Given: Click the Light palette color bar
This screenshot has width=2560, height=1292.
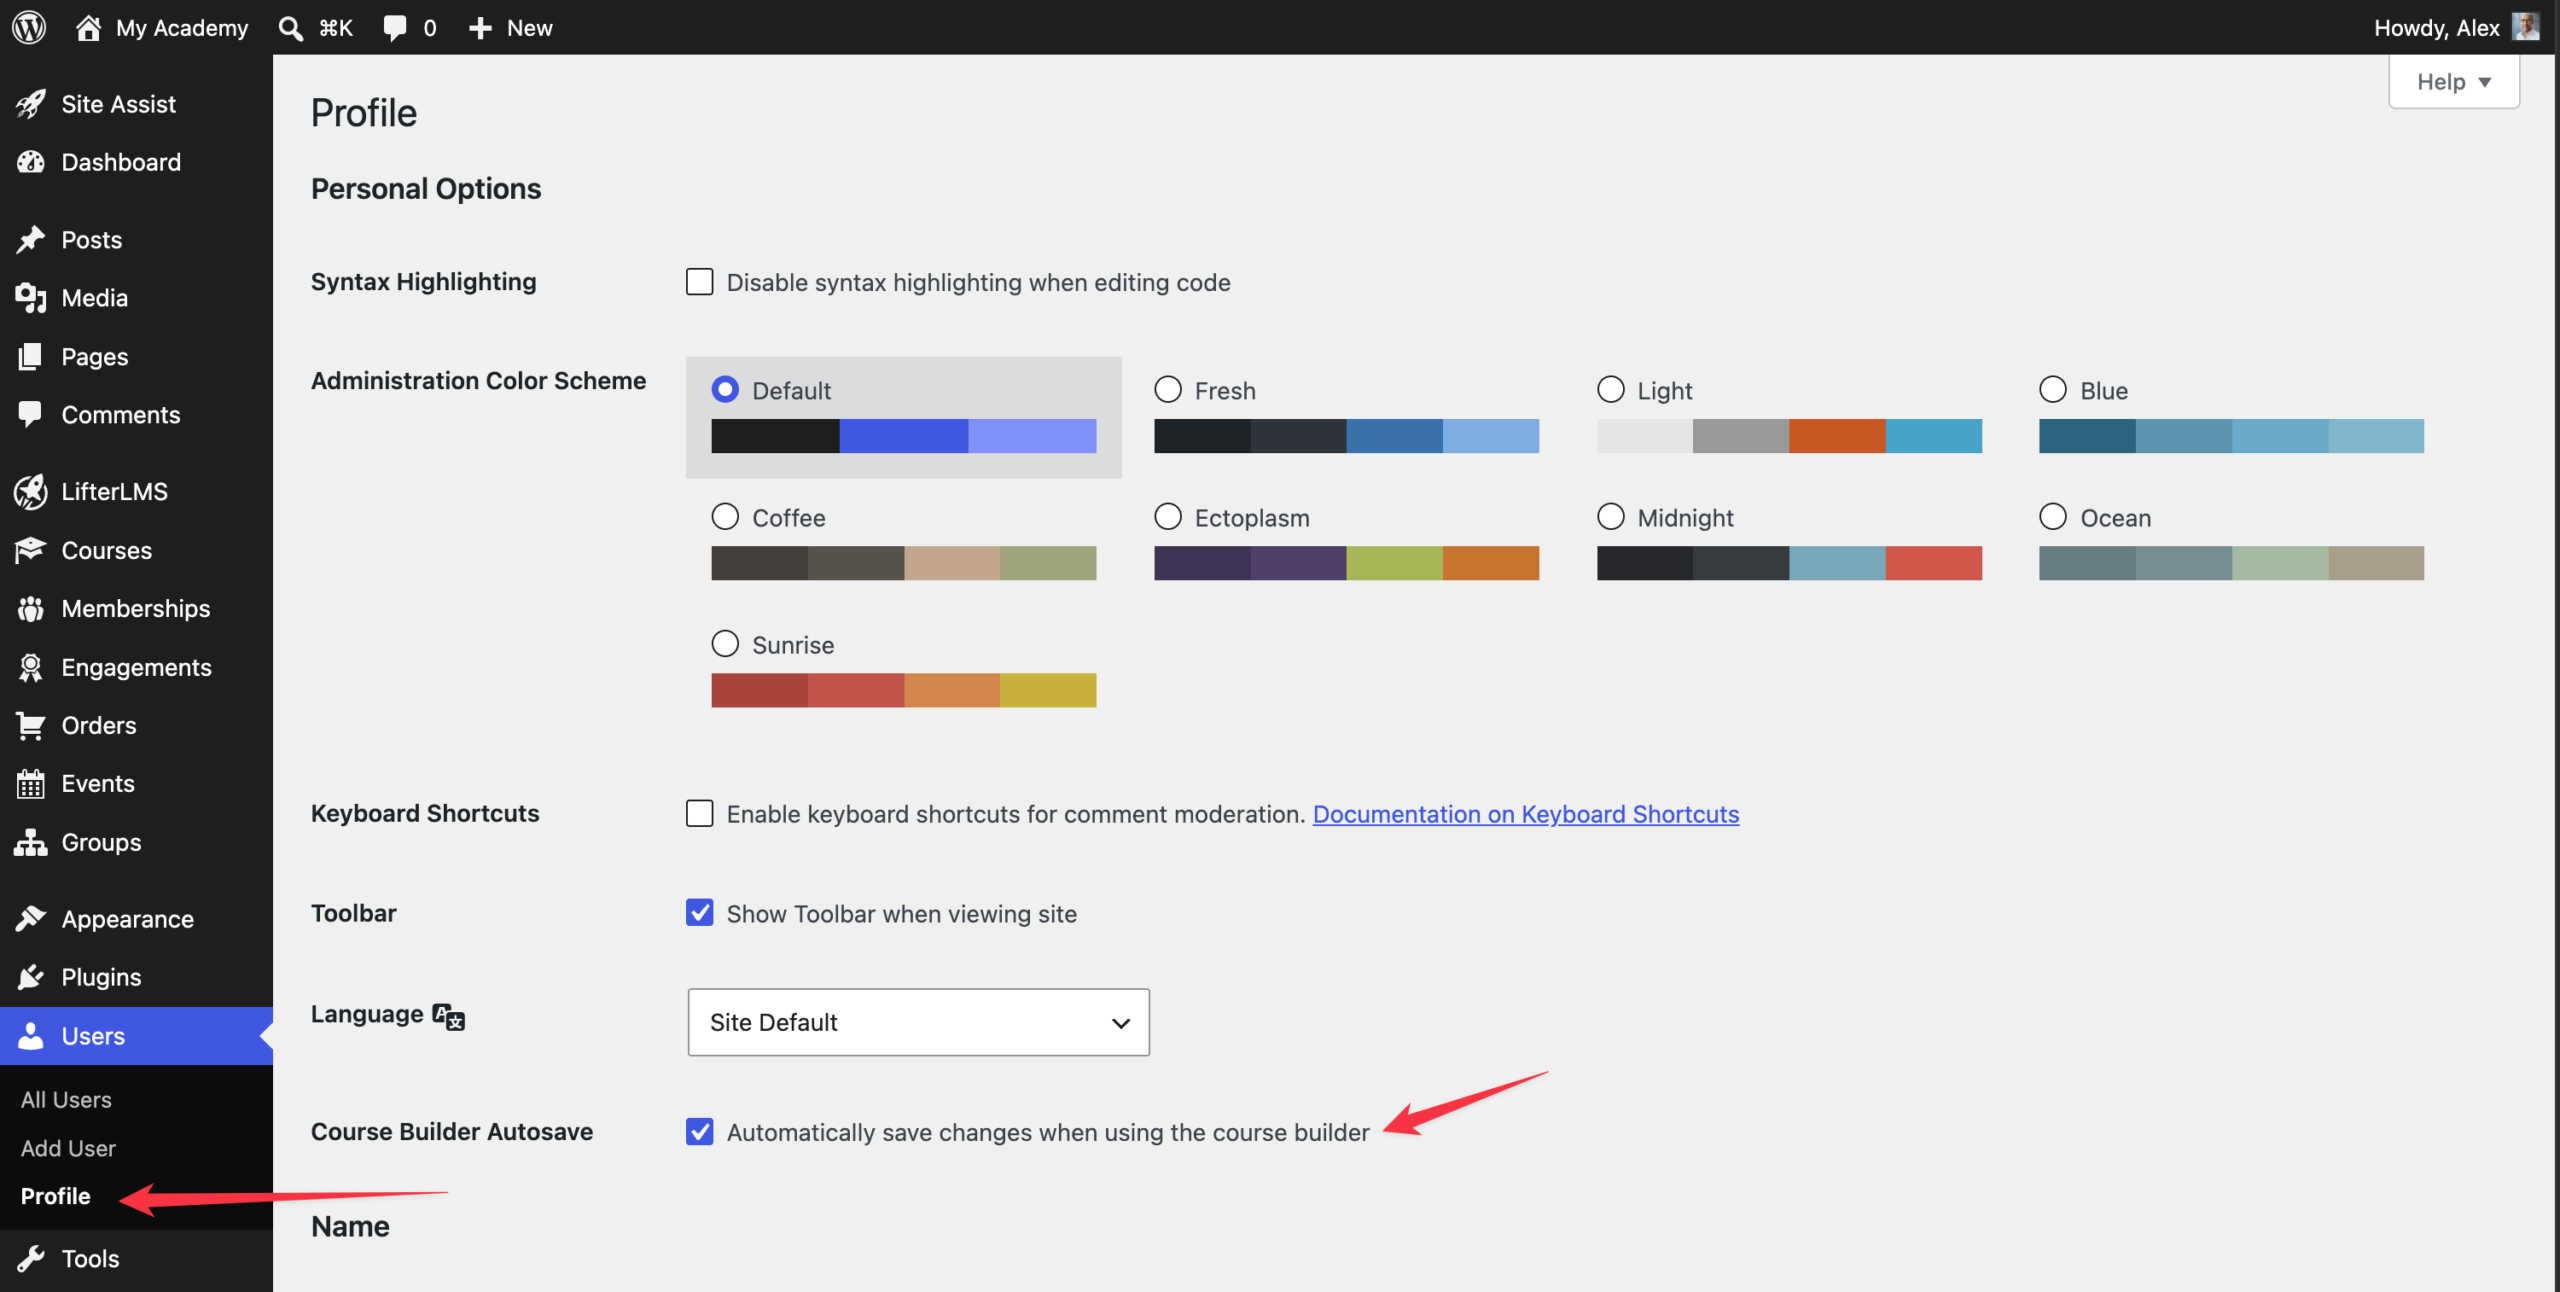Looking at the screenshot, I should [x=1789, y=436].
